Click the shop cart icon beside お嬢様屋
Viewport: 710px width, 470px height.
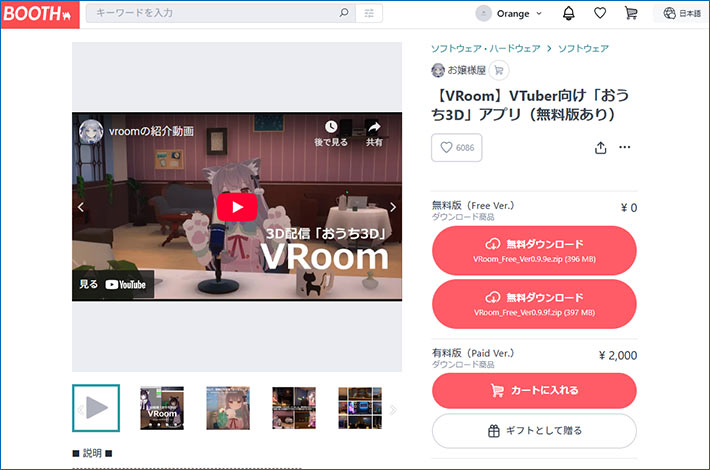[x=499, y=71]
